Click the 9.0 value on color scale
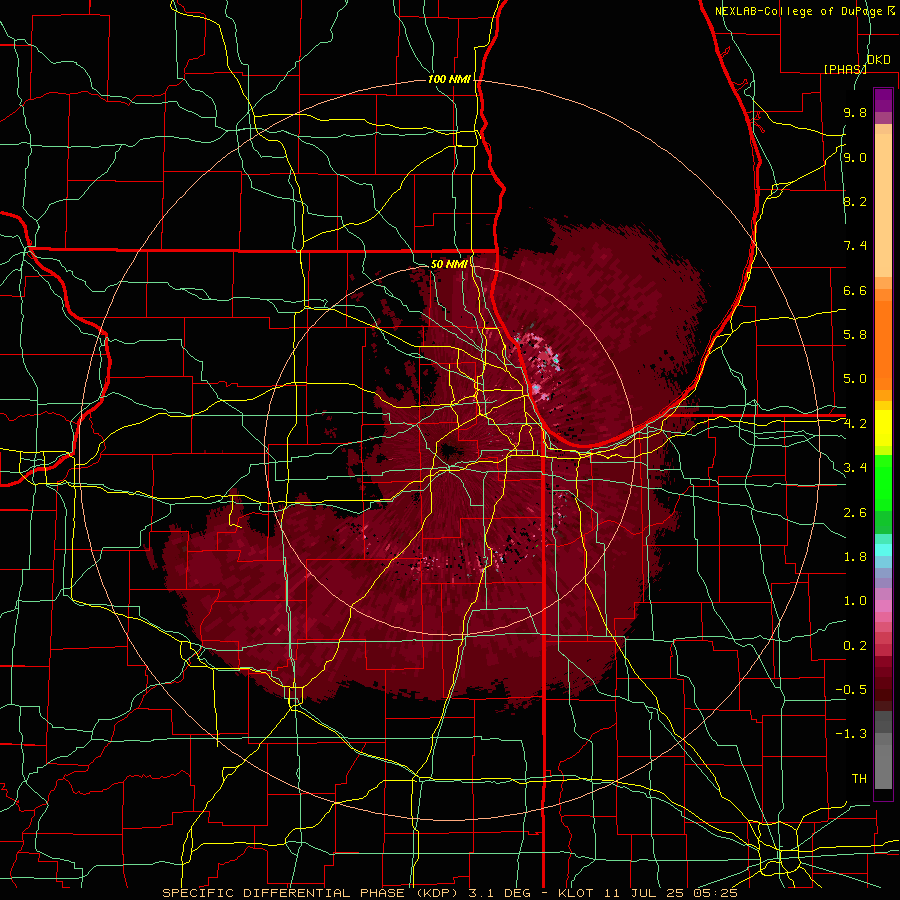The height and width of the screenshot is (900, 900). (x=855, y=157)
